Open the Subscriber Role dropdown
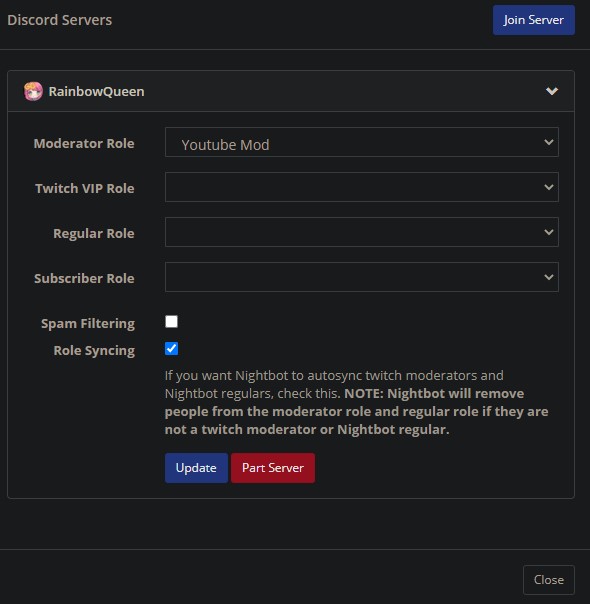Screen dimensions: 590x604 click(x=362, y=277)
